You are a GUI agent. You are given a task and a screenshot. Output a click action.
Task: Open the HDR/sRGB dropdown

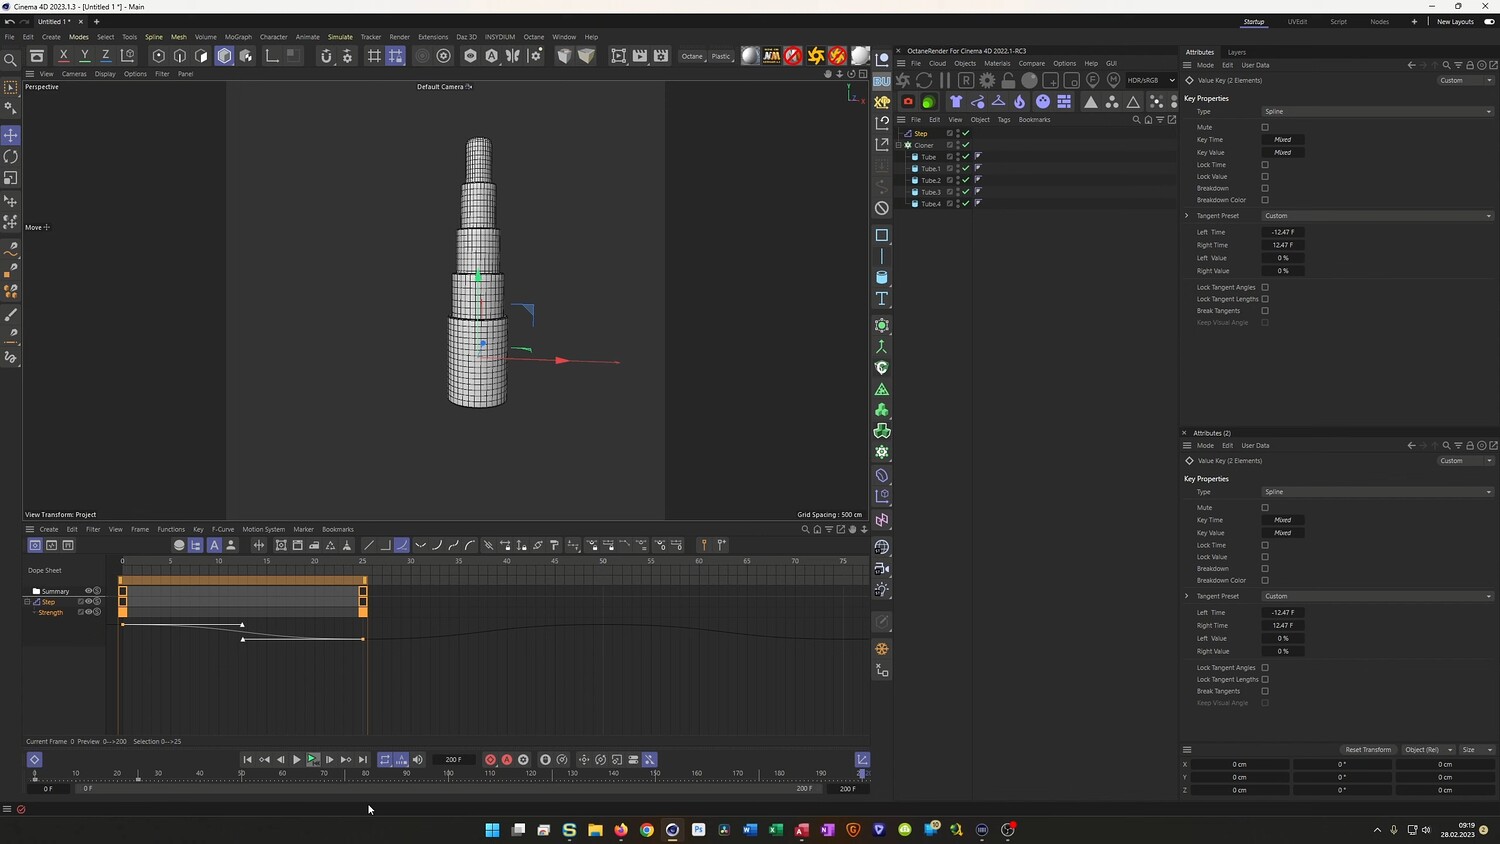[x=1150, y=80]
